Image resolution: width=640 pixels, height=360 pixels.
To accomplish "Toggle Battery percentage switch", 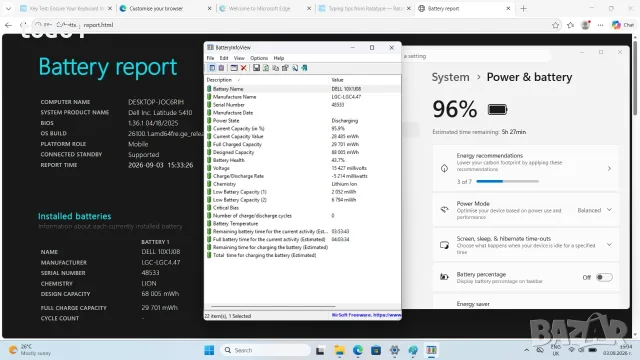I will click(604, 278).
